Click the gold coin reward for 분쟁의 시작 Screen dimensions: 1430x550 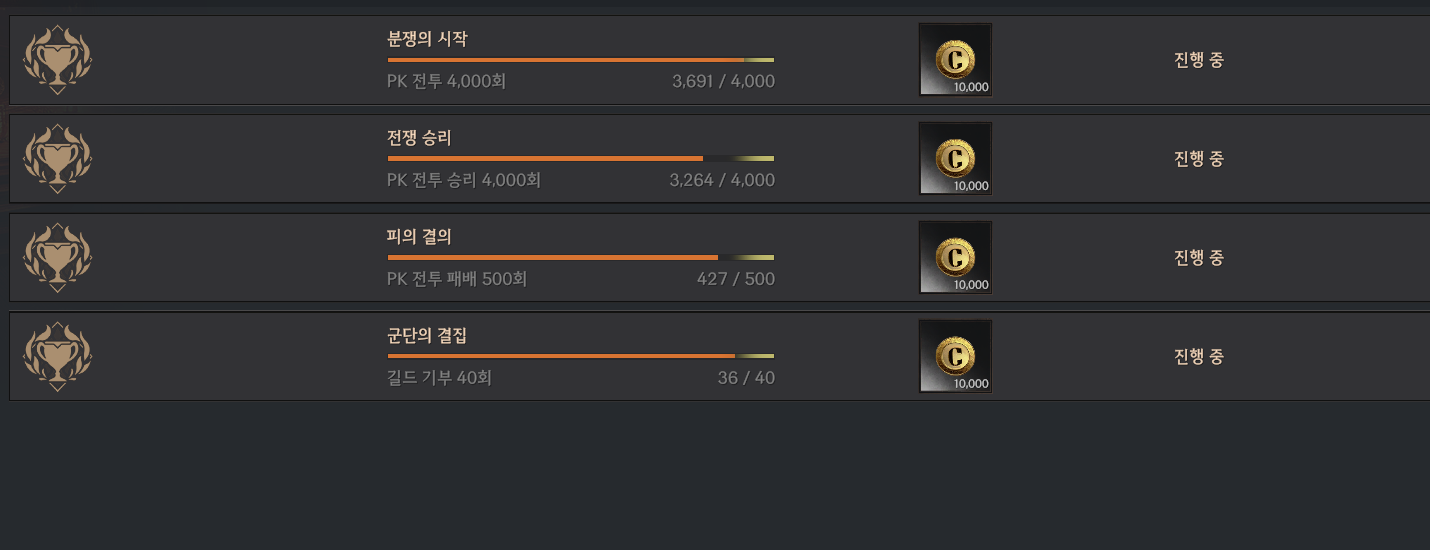(x=955, y=60)
